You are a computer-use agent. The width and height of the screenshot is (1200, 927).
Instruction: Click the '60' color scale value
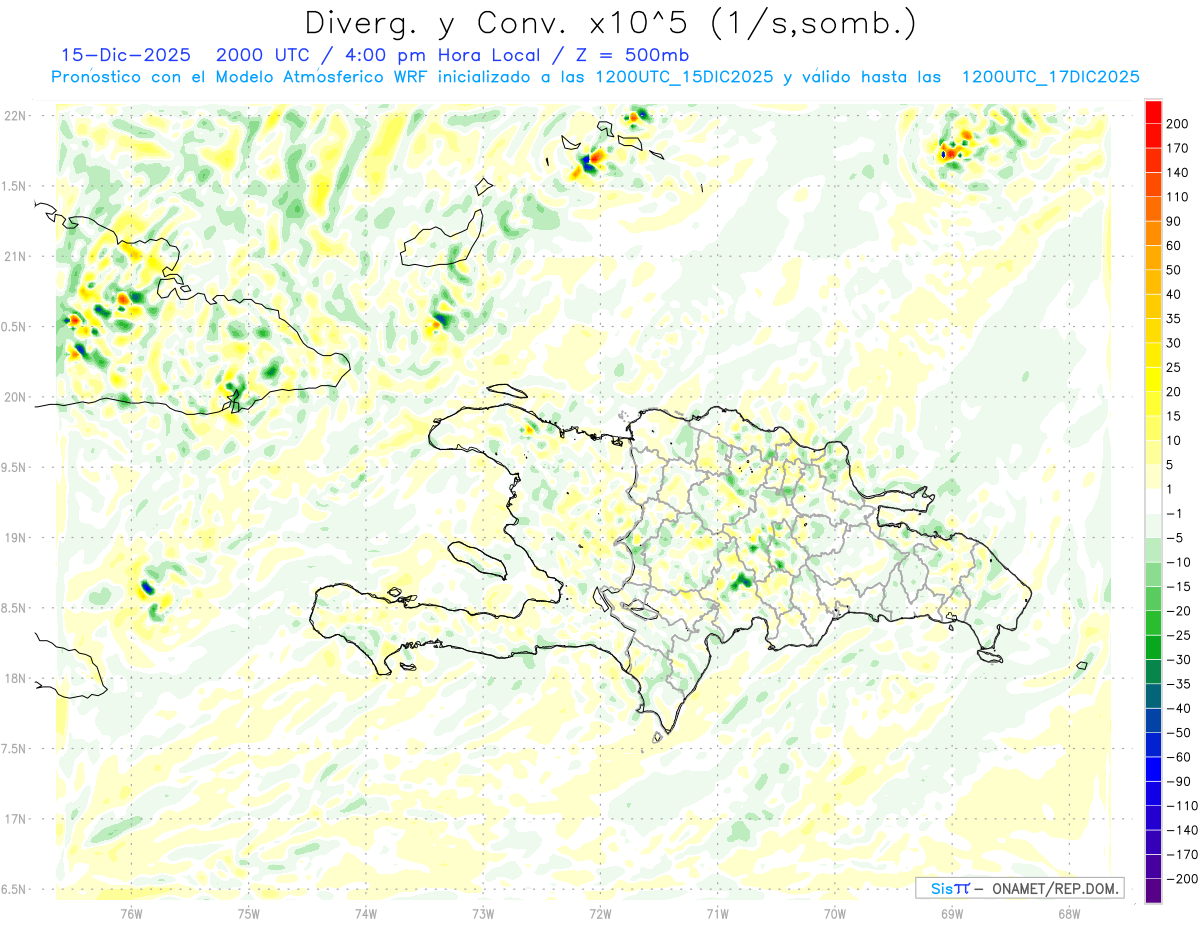pyautogui.click(x=1175, y=246)
